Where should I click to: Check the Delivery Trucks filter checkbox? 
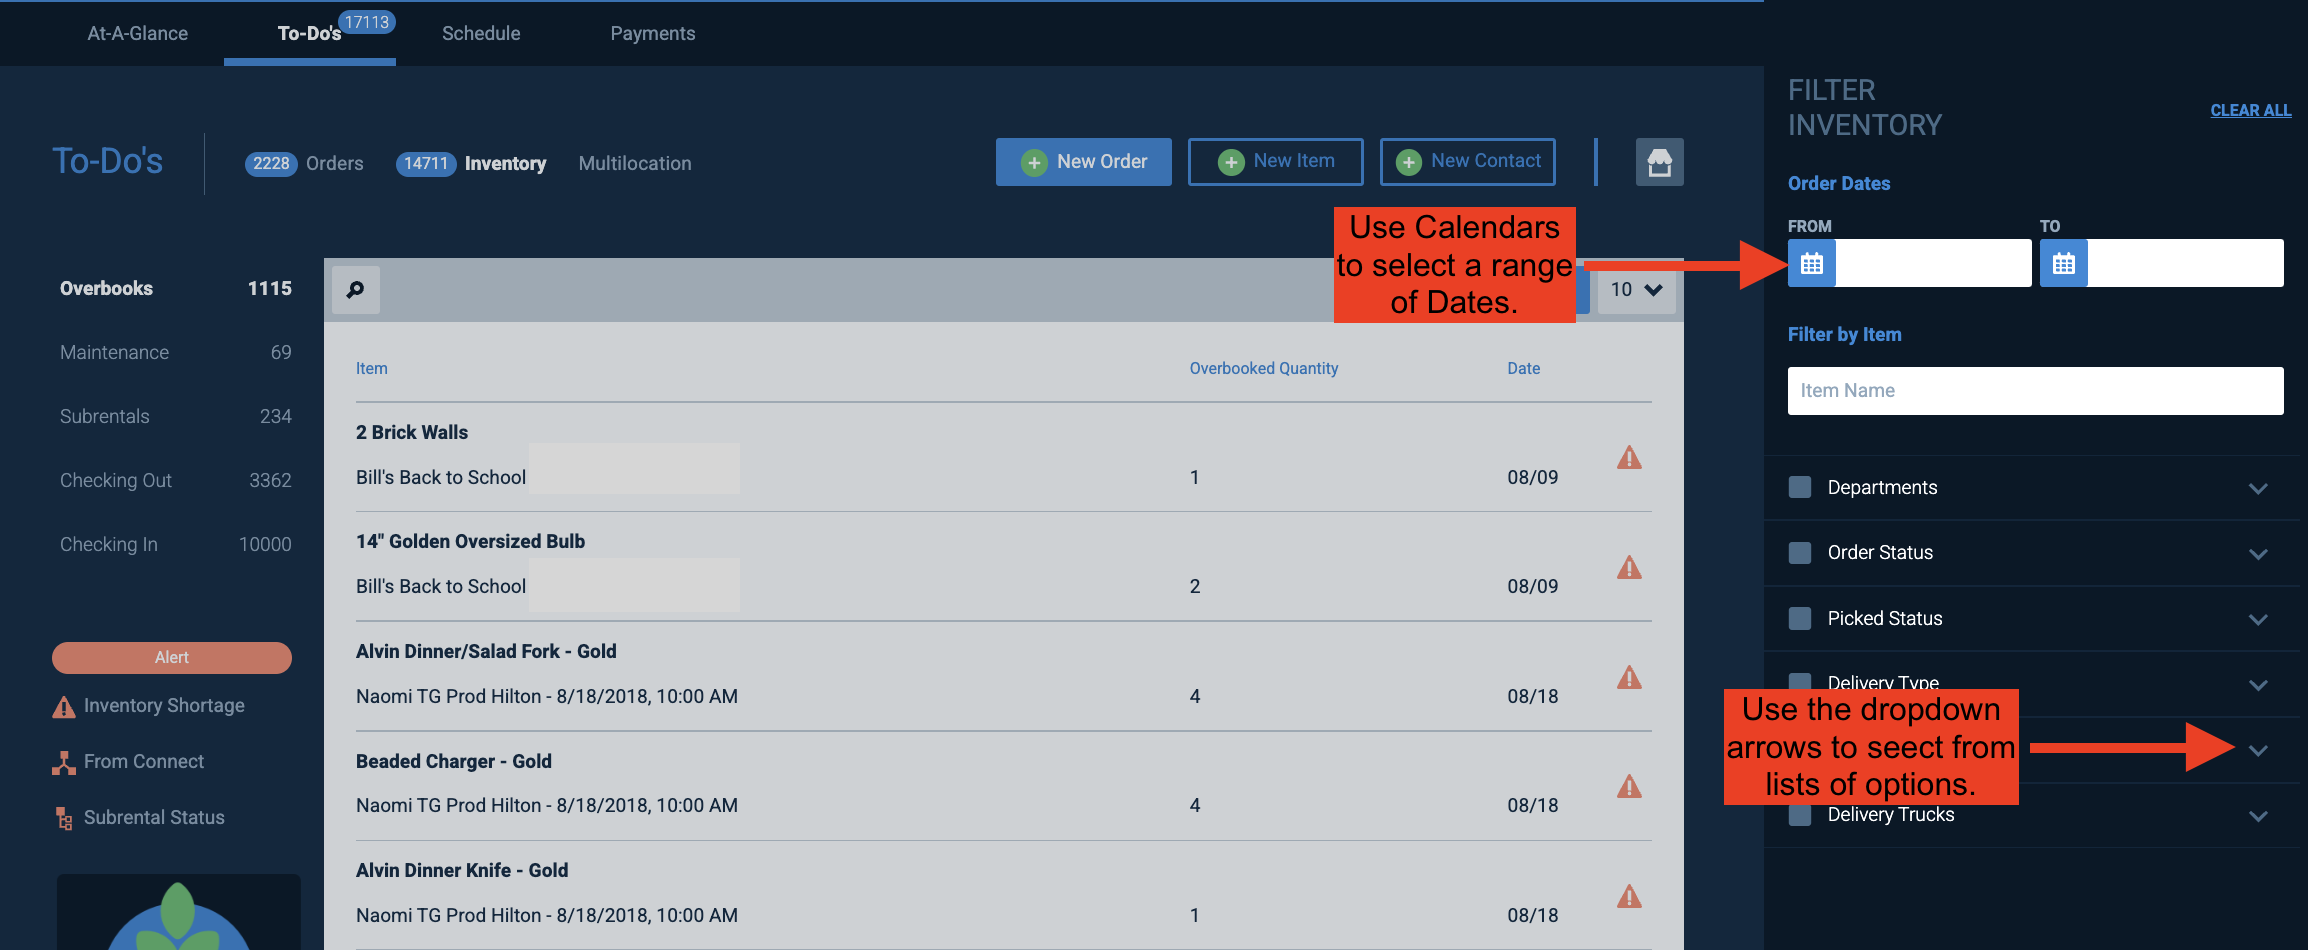click(1800, 815)
